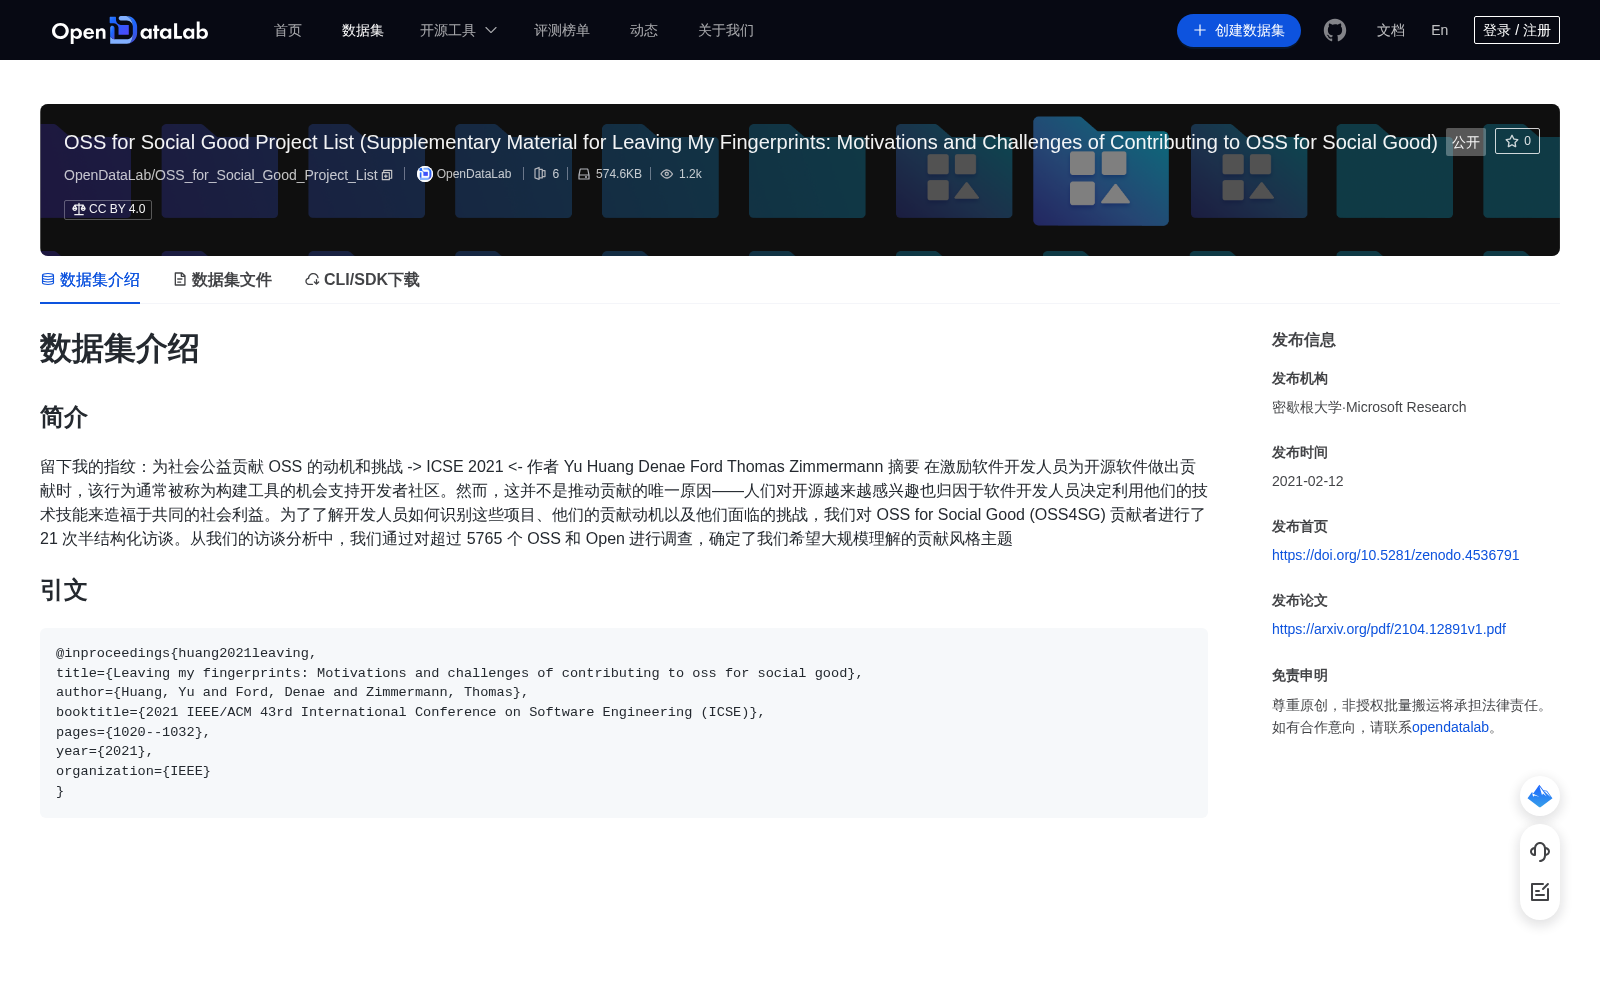Open the zenodo DOI homepage link
Image resolution: width=1600 pixels, height=1000 pixels.
point(1395,555)
